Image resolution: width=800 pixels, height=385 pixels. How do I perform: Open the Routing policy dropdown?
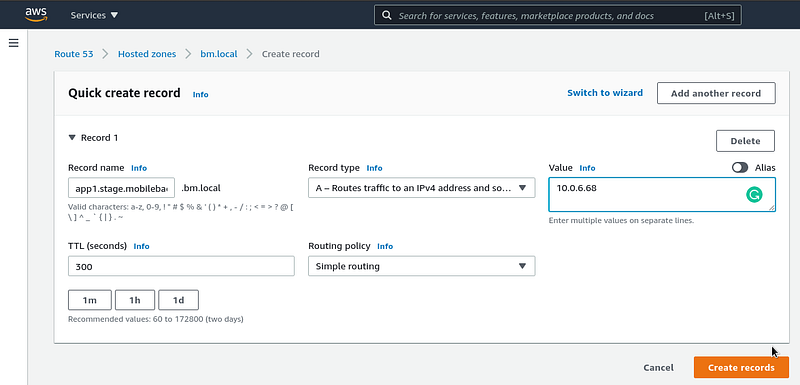421,266
